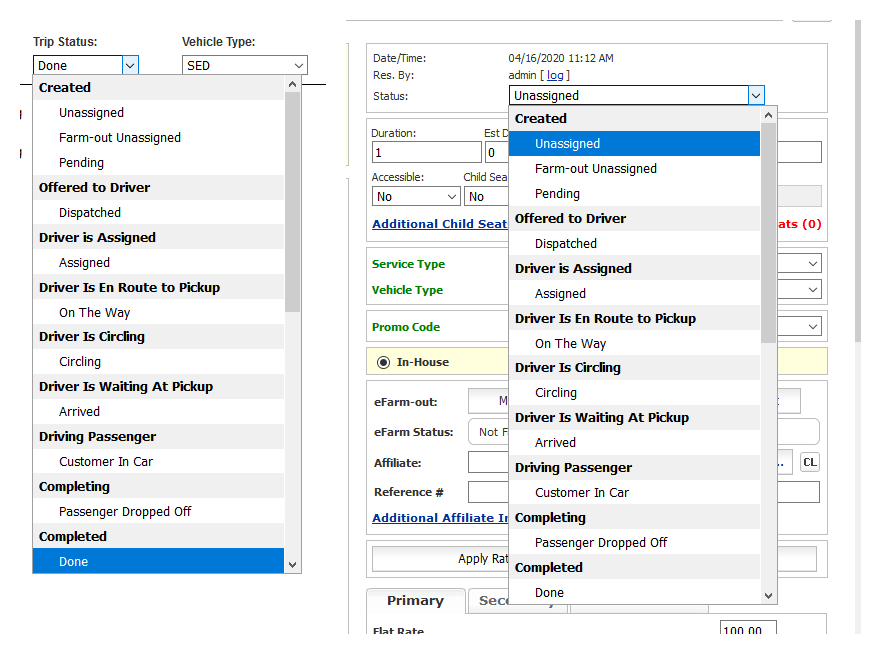This screenshot has width=881, height=654.
Task: Click the CL button beside Affiliate field
Action: pyautogui.click(x=810, y=462)
